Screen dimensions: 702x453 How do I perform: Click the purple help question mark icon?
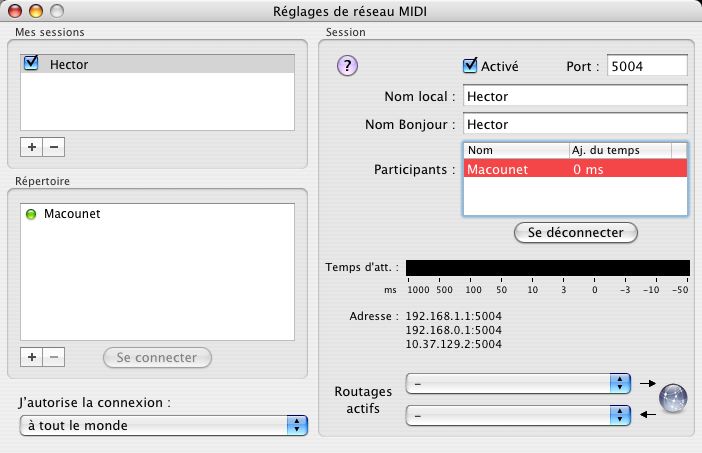(x=347, y=66)
